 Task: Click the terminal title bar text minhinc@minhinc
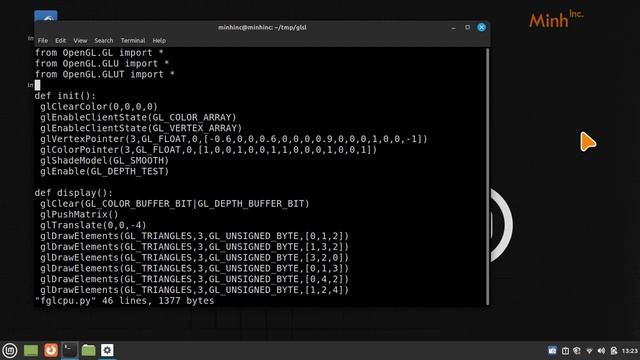tap(262, 27)
